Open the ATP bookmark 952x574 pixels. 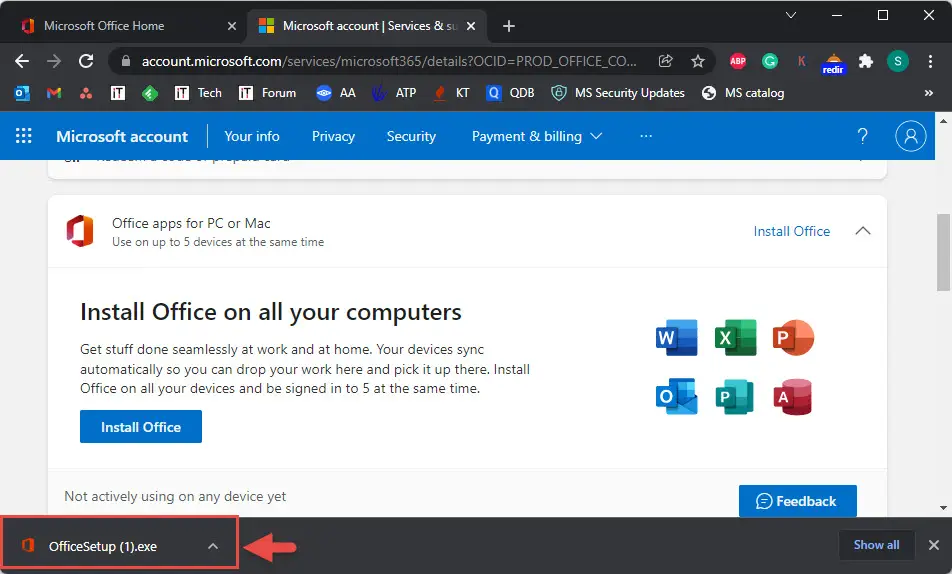394,93
